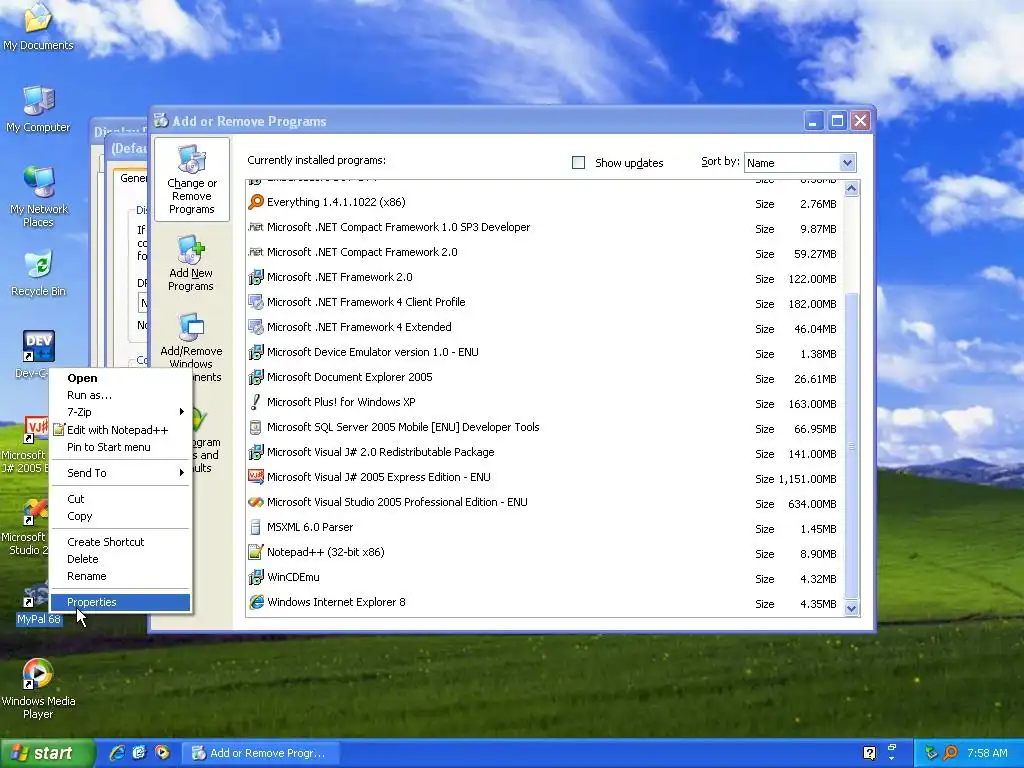Click the Visual J# 2005 Express Edition icon
1024x768 pixels.
pos(256,477)
